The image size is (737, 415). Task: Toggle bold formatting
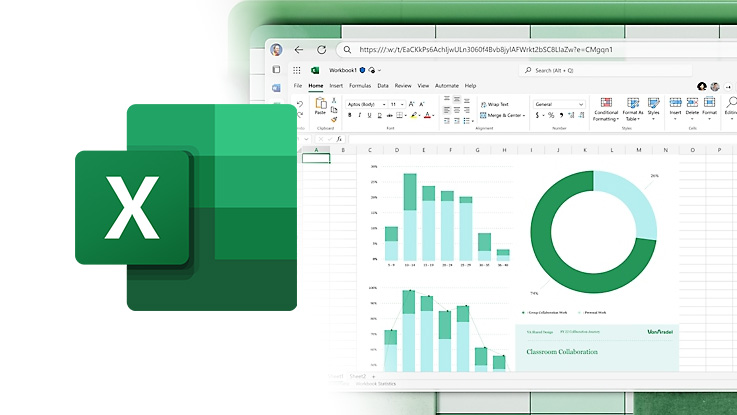tap(349, 115)
